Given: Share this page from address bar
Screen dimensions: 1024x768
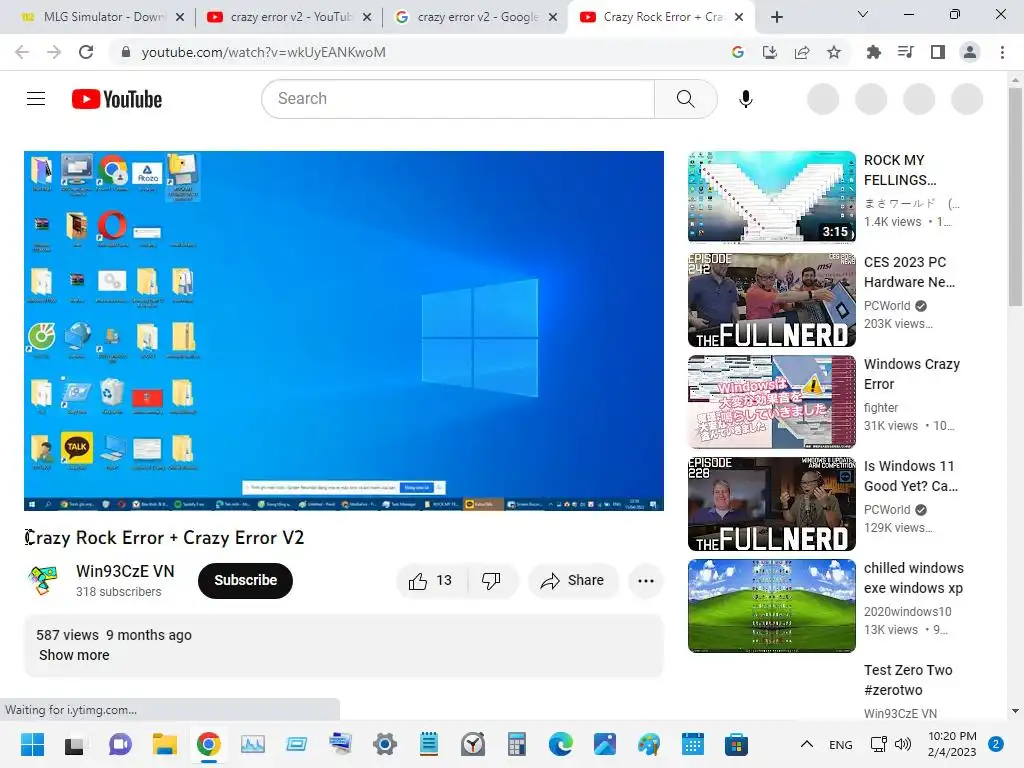Looking at the screenshot, I should click(x=802, y=52).
